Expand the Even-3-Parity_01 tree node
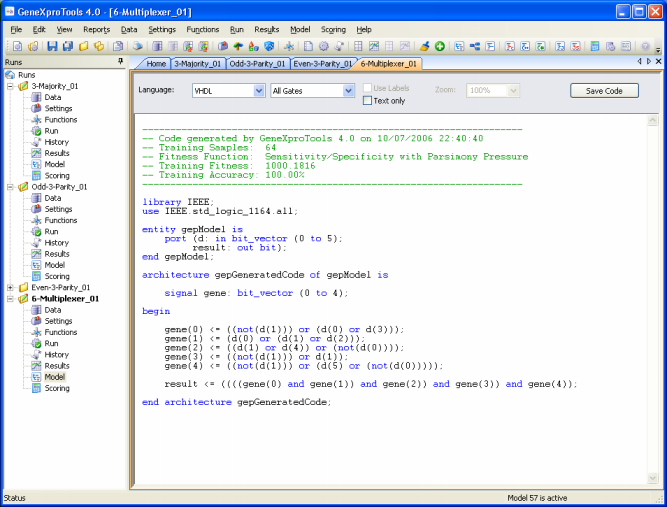Screen dimensions: 667x507 point(10,288)
